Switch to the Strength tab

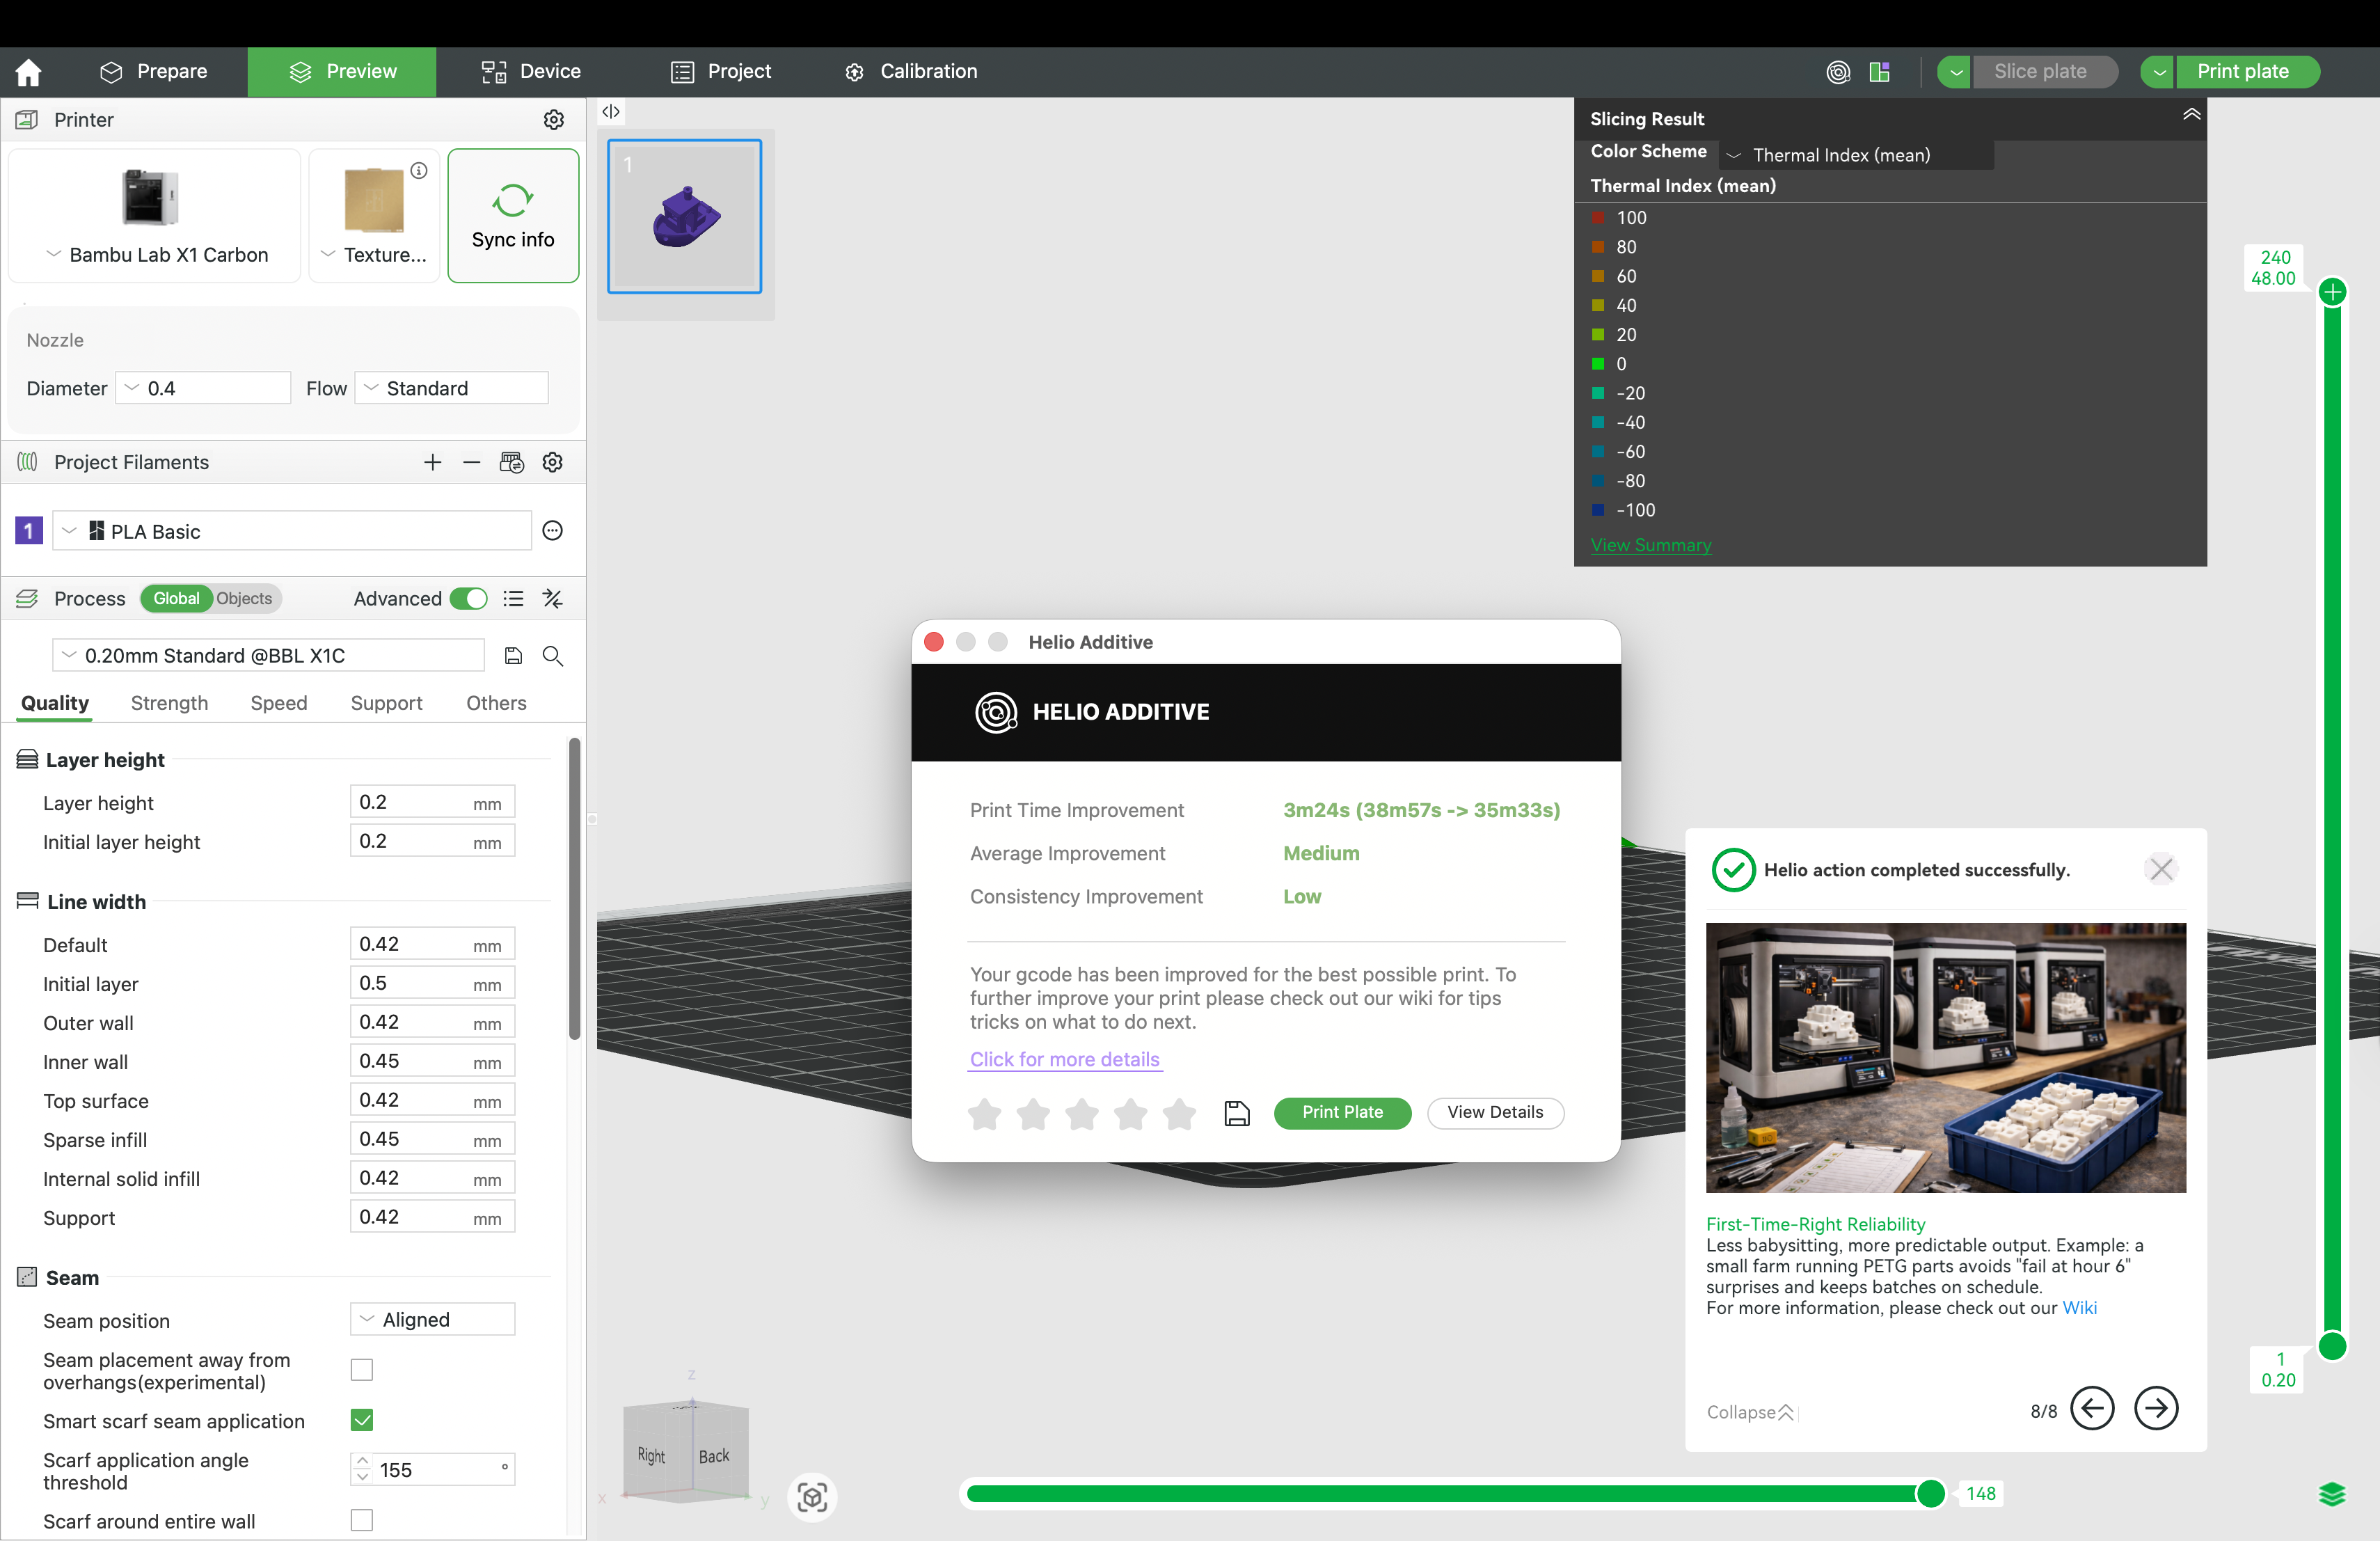pos(169,703)
